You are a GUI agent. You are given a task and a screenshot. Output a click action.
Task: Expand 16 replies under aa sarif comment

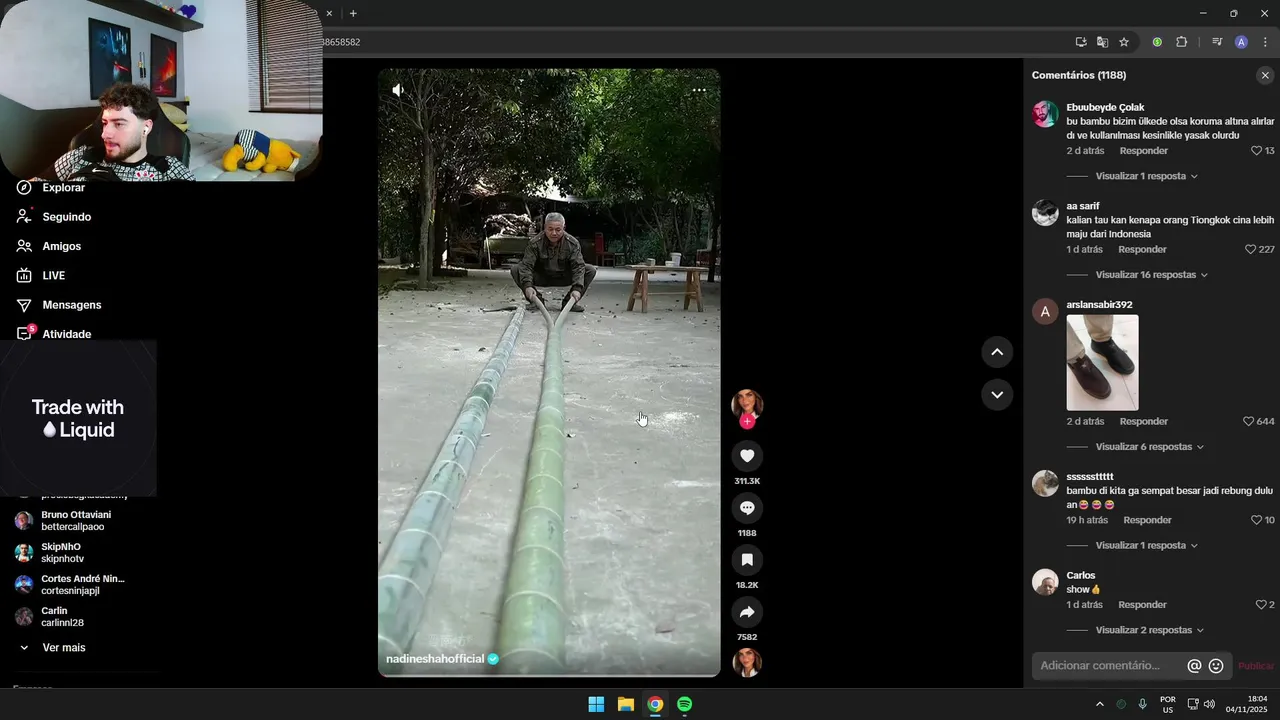1151,275
